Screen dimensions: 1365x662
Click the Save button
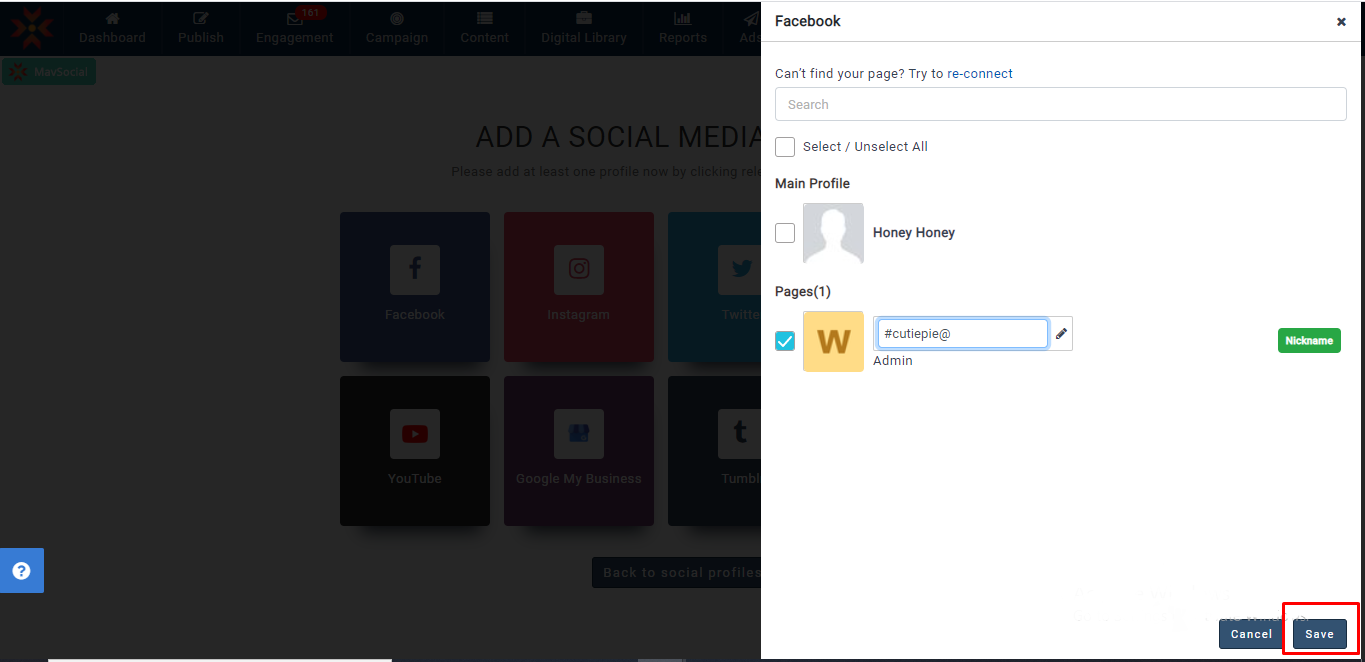point(1319,634)
